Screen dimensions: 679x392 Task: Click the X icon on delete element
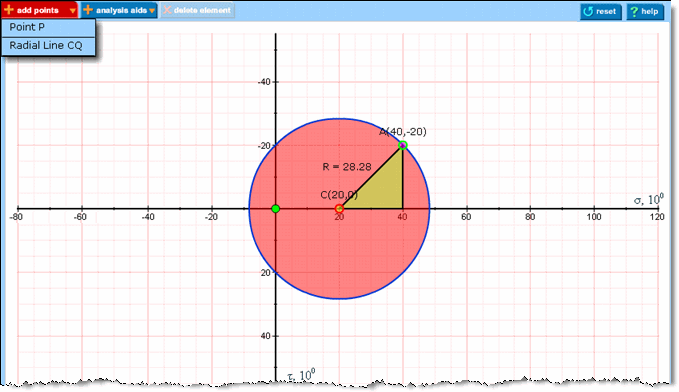tap(167, 10)
